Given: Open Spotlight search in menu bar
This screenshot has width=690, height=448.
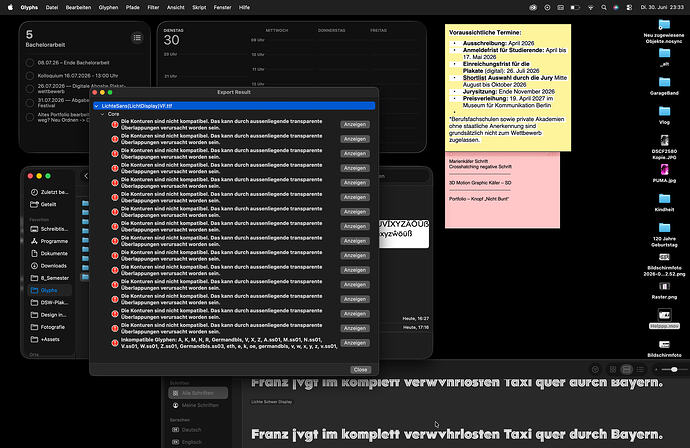Looking at the screenshot, I should (x=604, y=7).
